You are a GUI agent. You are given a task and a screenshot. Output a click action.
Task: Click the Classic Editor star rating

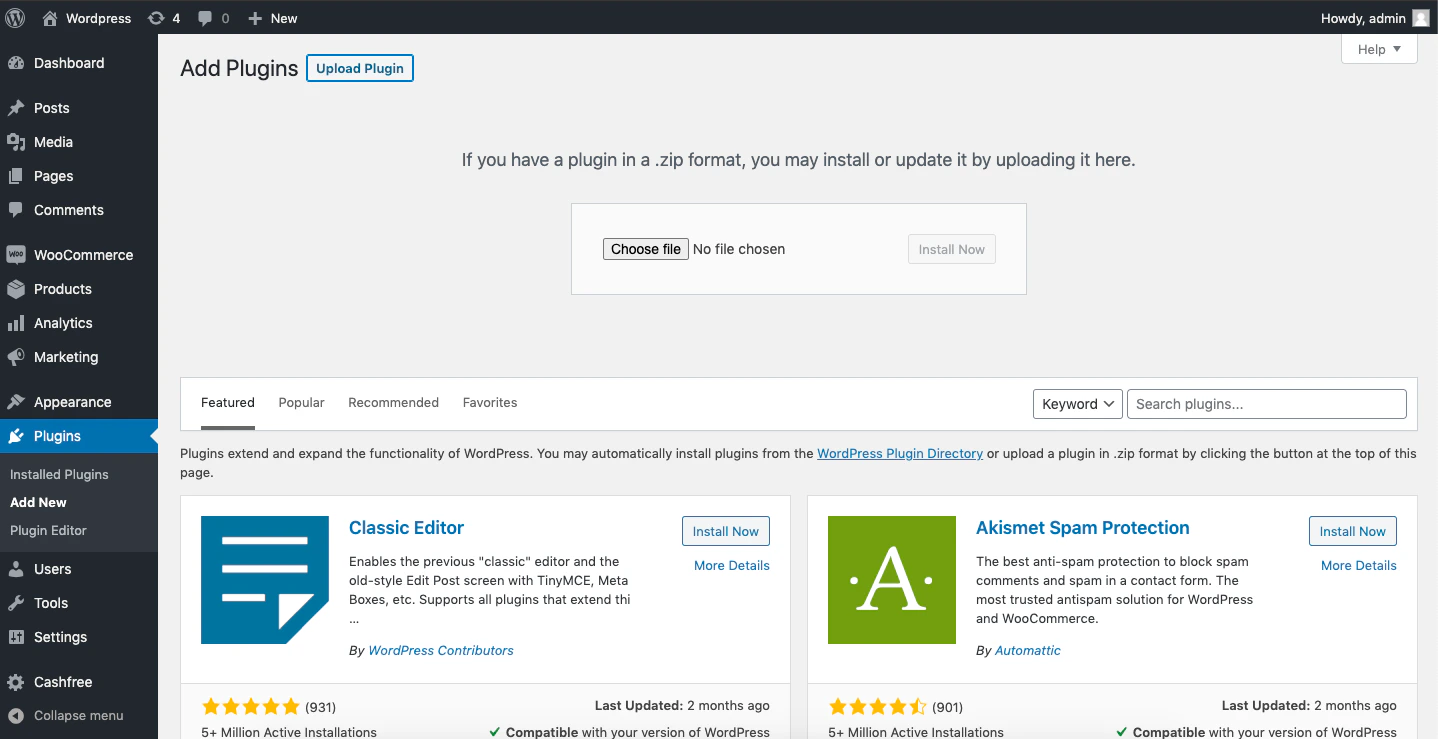click(x=251, y=707)
